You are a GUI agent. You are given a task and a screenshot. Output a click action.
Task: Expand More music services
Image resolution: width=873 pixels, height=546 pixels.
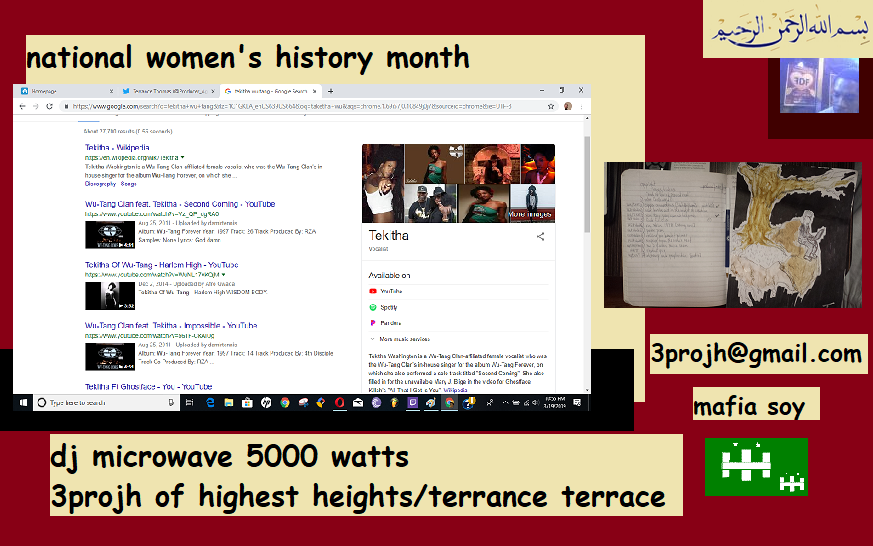click(400, 339)
